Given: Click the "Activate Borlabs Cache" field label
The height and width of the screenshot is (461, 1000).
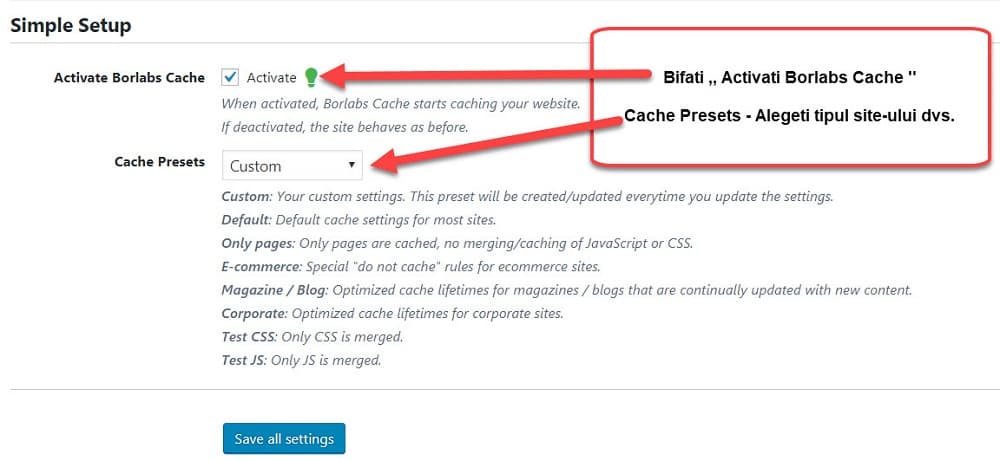Looking at the screenshot, I should tap(129, 77).
